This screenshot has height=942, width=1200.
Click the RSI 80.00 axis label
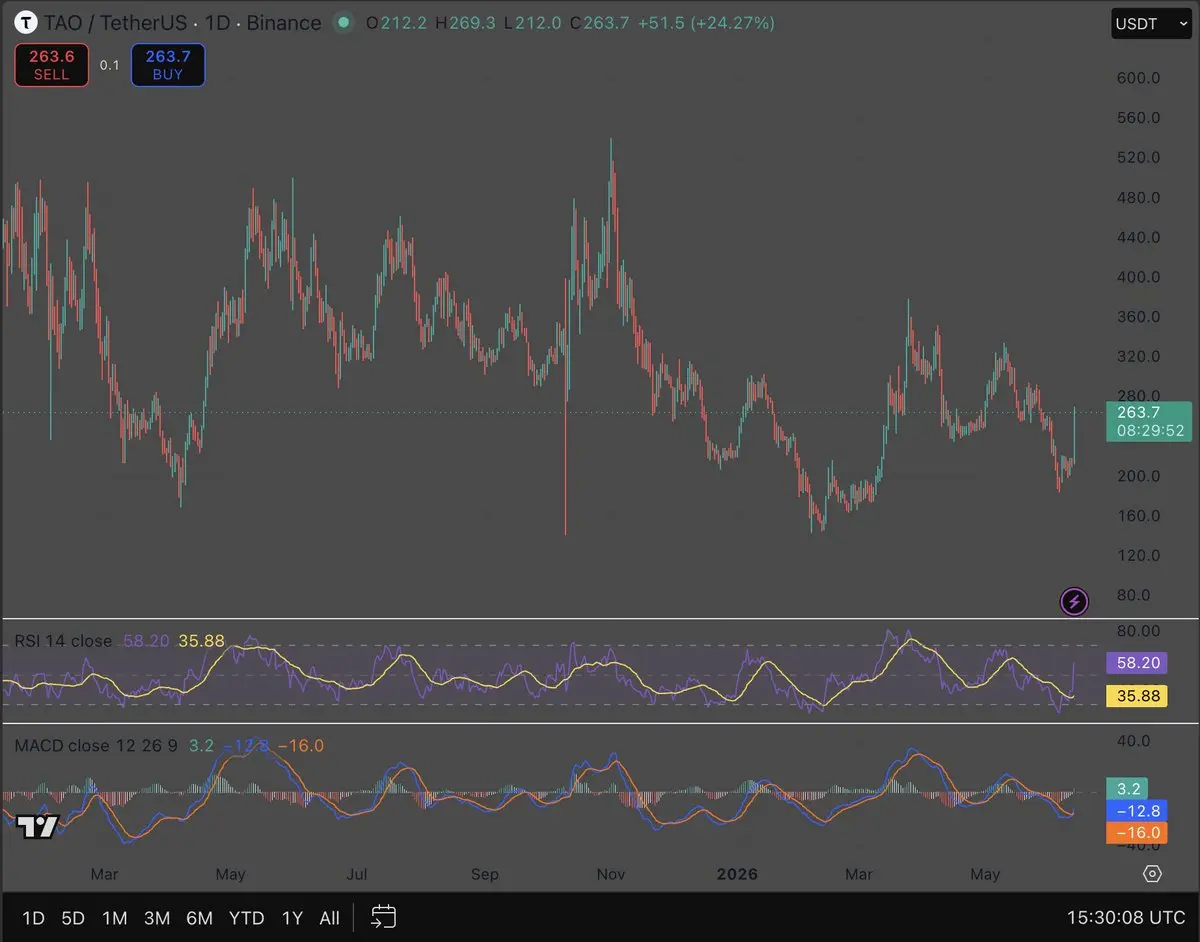pos(1139,631)
